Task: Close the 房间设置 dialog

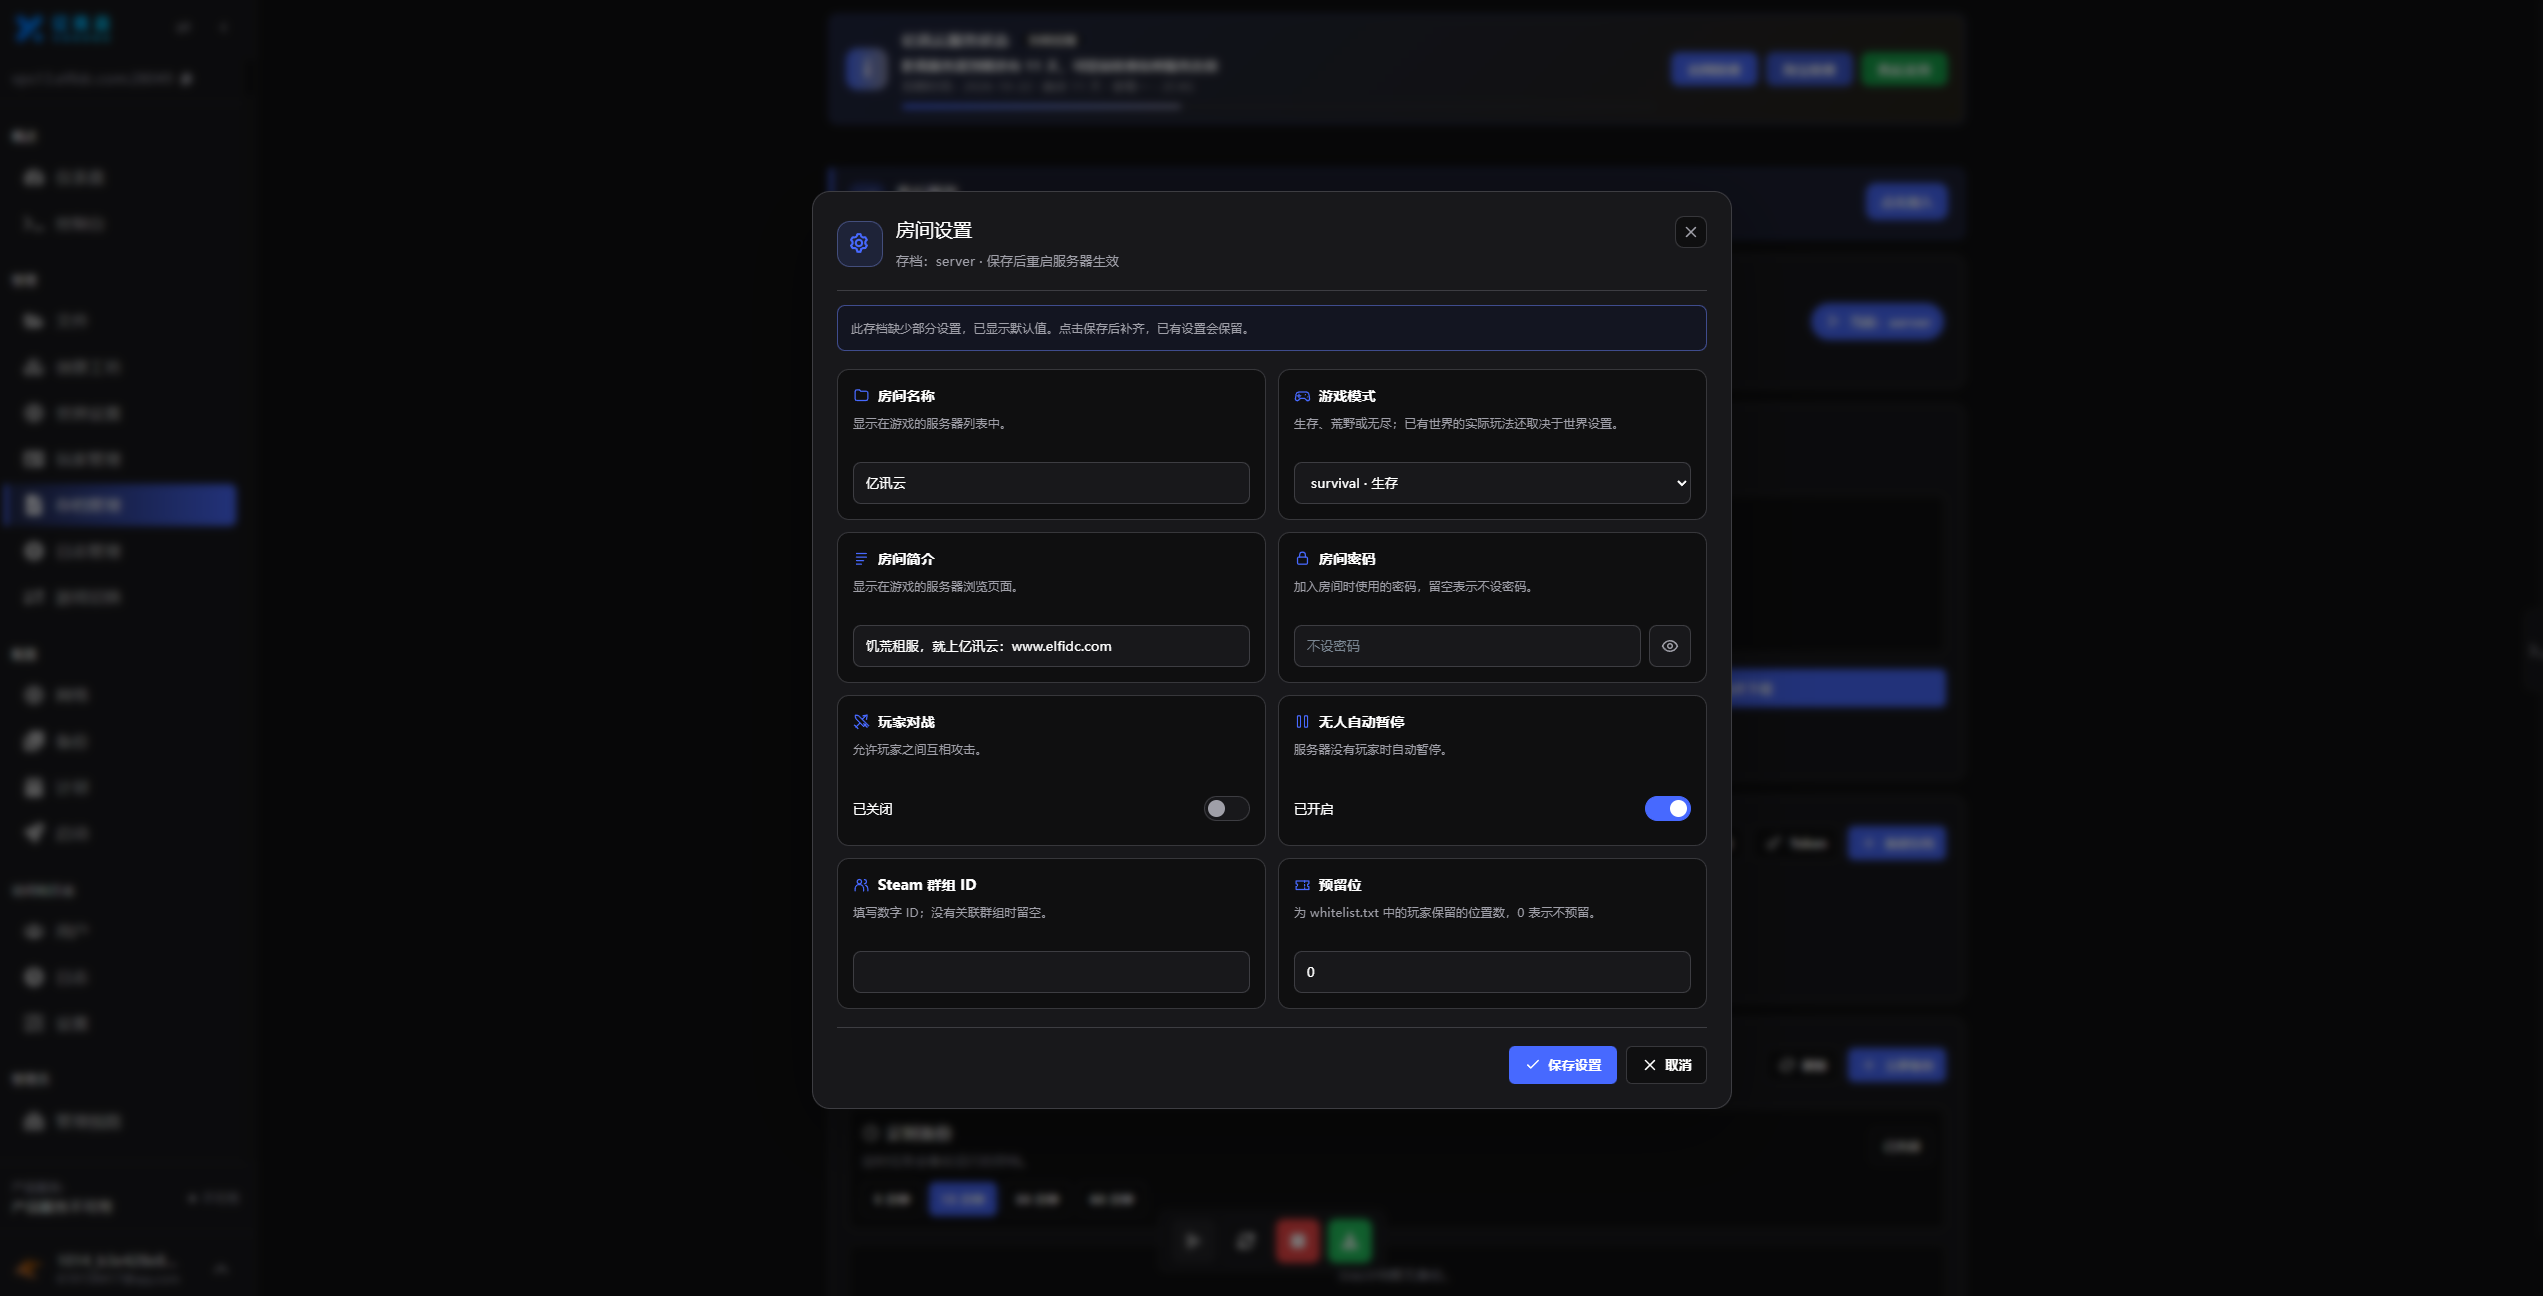Action: 1690,232
